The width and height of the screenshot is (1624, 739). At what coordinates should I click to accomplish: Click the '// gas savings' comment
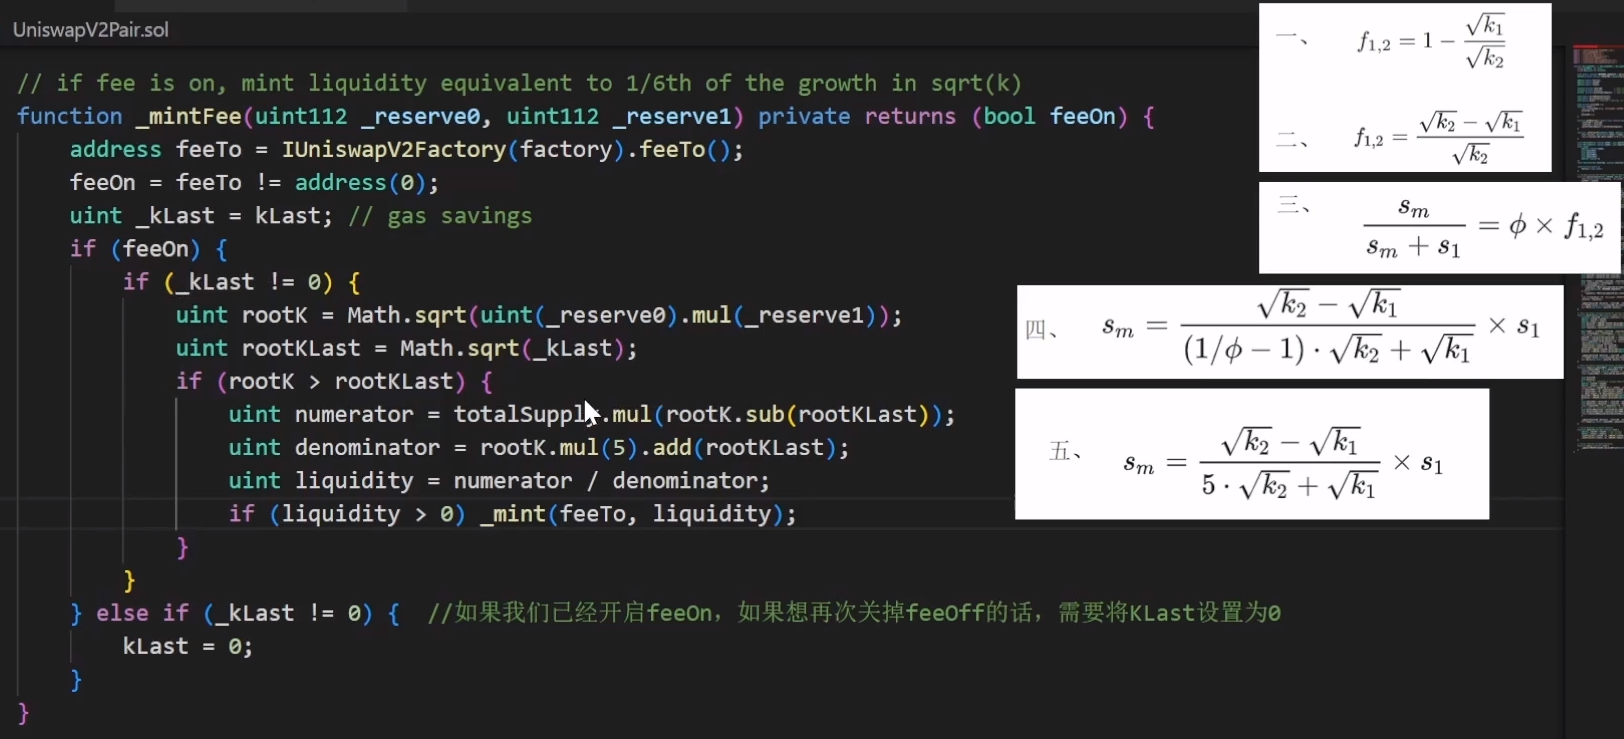point(440,216)
